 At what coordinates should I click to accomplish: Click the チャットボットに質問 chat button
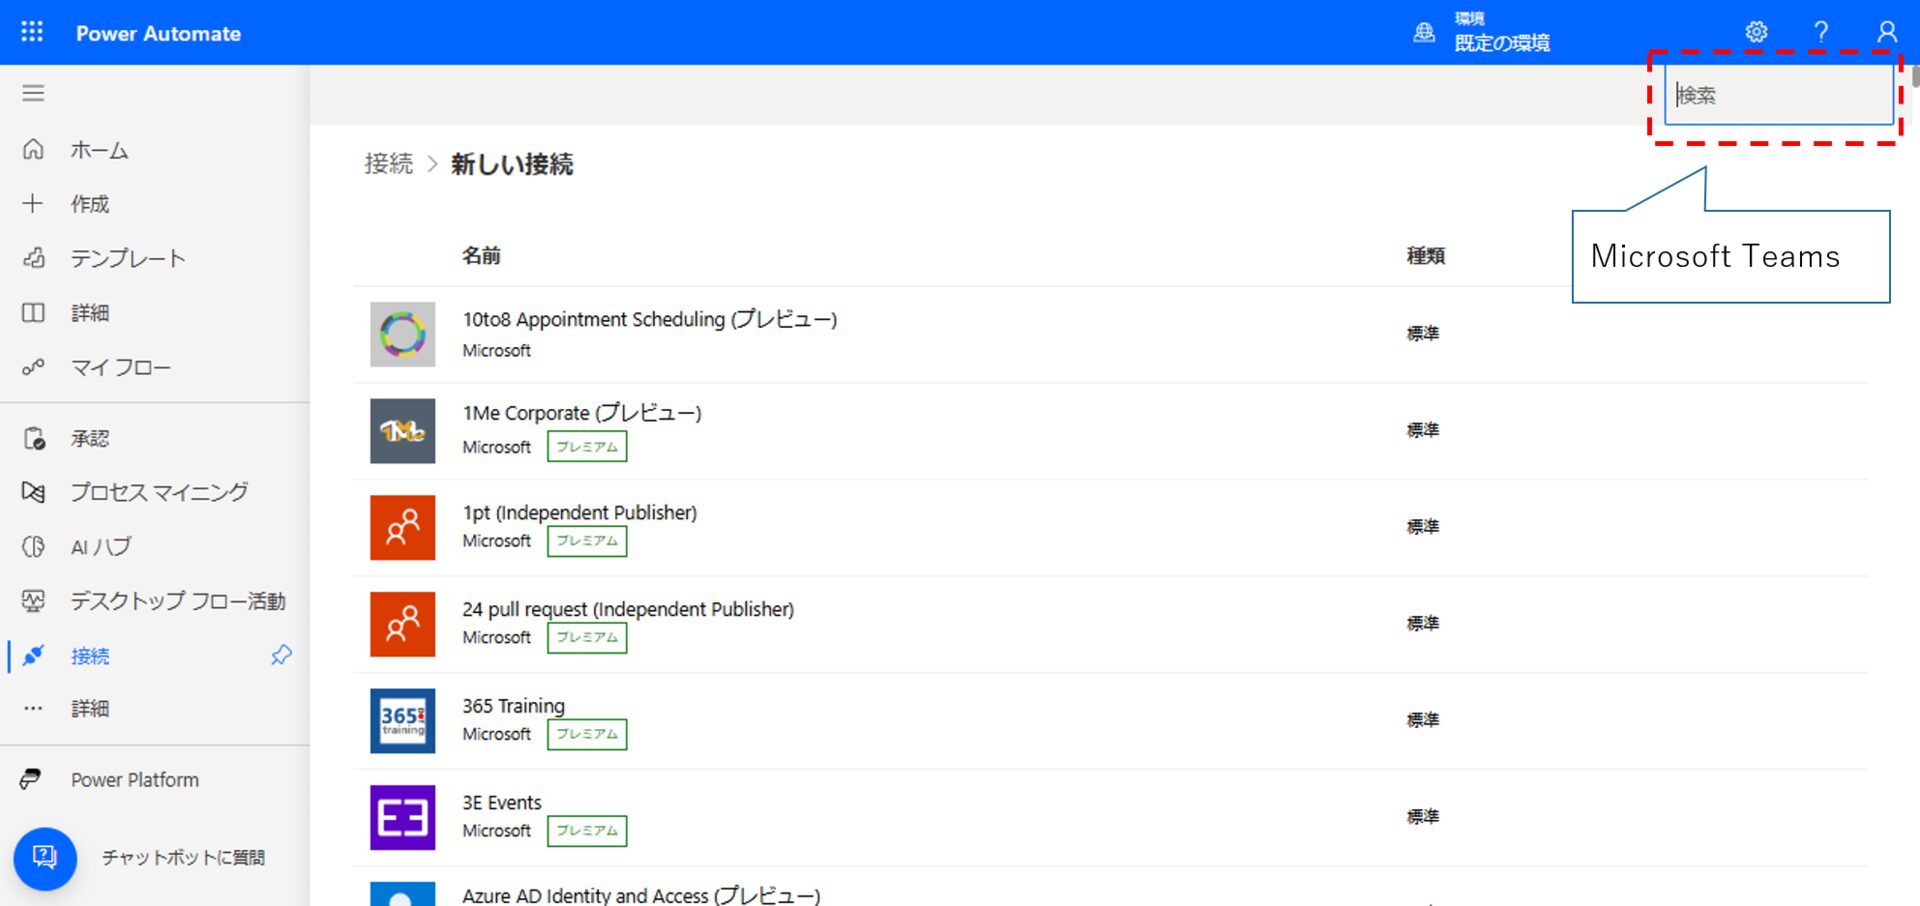click(x=45, y=858)
